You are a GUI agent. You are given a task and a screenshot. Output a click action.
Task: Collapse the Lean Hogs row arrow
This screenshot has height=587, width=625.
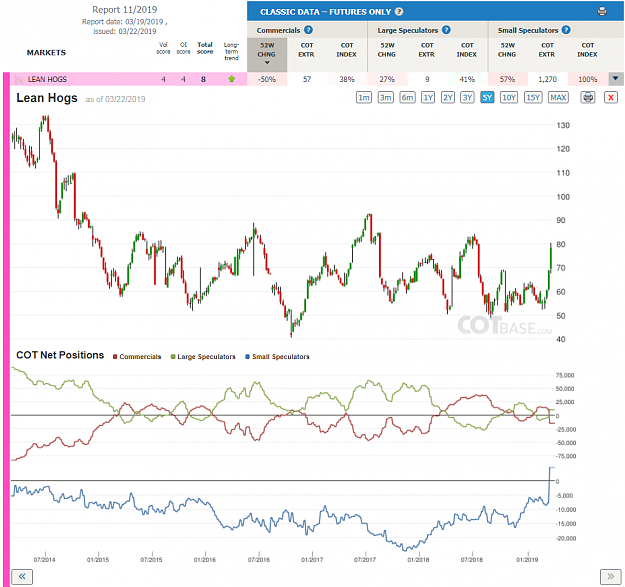pos(615,79)
